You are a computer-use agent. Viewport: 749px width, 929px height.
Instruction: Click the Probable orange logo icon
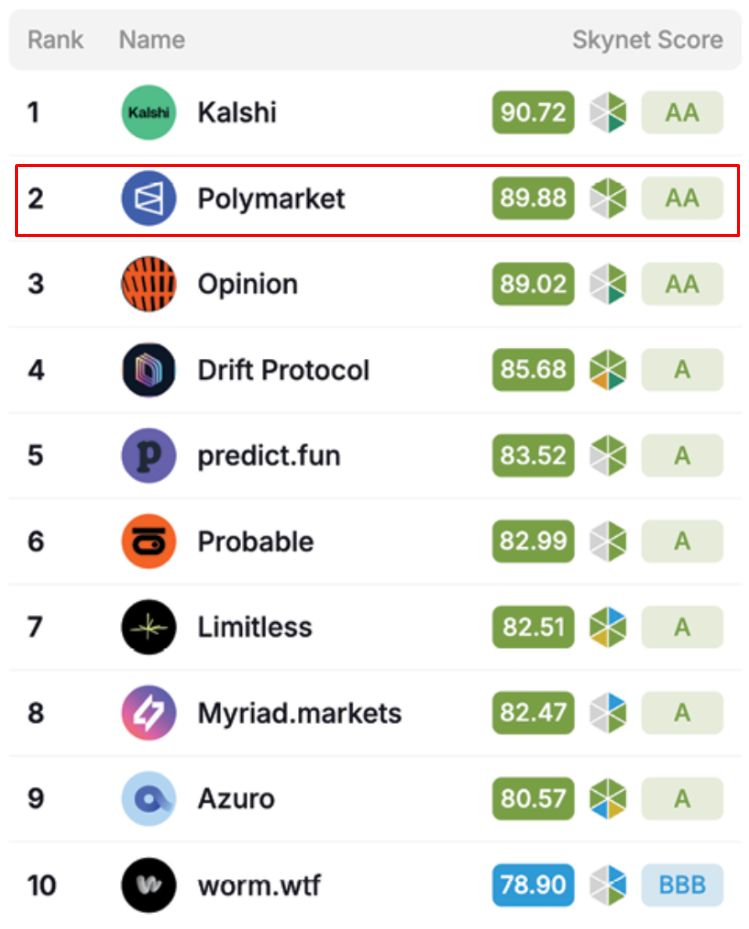click(148, 542)
